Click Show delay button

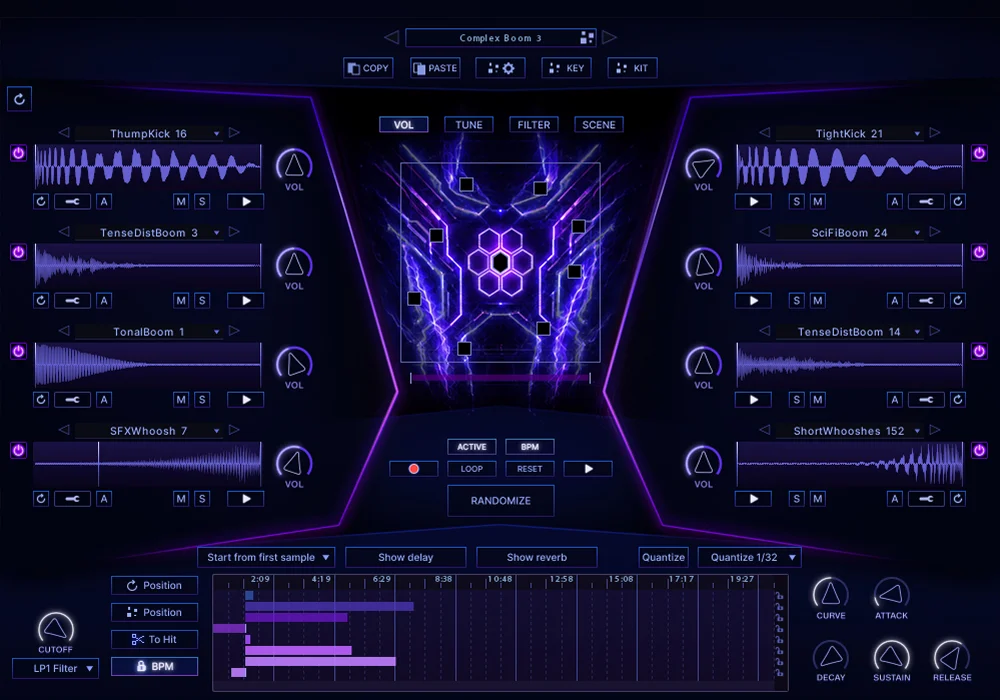pos(406,557)
